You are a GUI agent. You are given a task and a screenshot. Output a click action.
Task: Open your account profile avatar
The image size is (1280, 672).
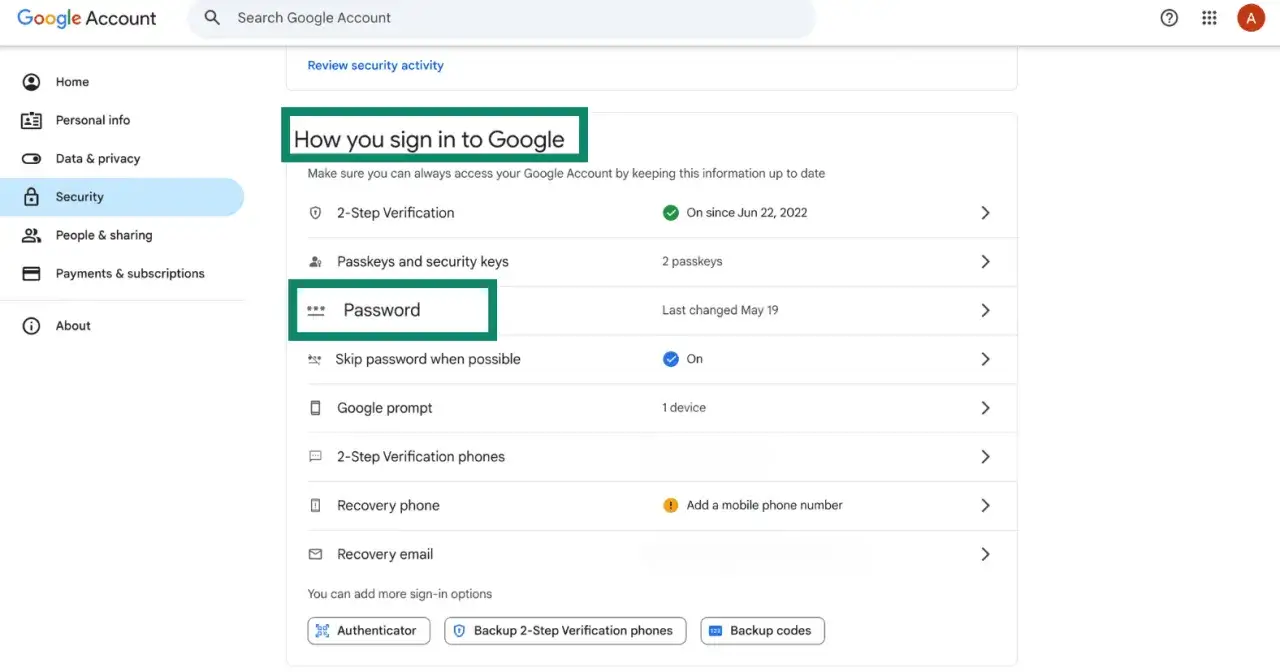[1251, 17]
